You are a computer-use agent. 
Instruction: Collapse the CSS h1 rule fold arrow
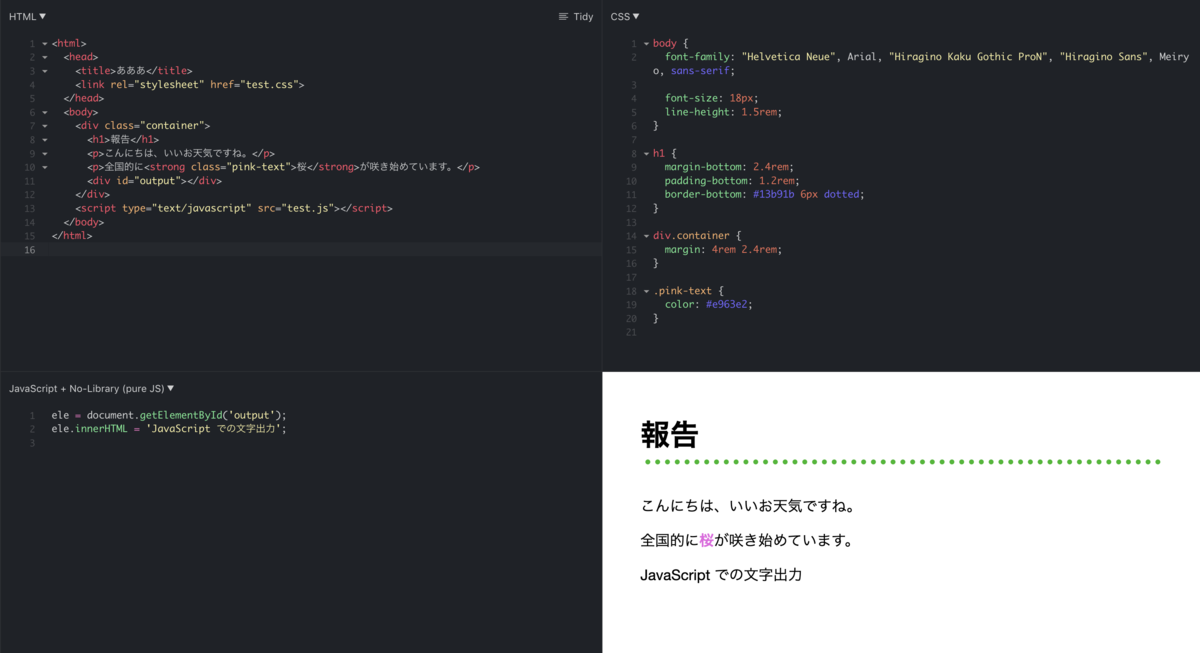tap(646, 154)
